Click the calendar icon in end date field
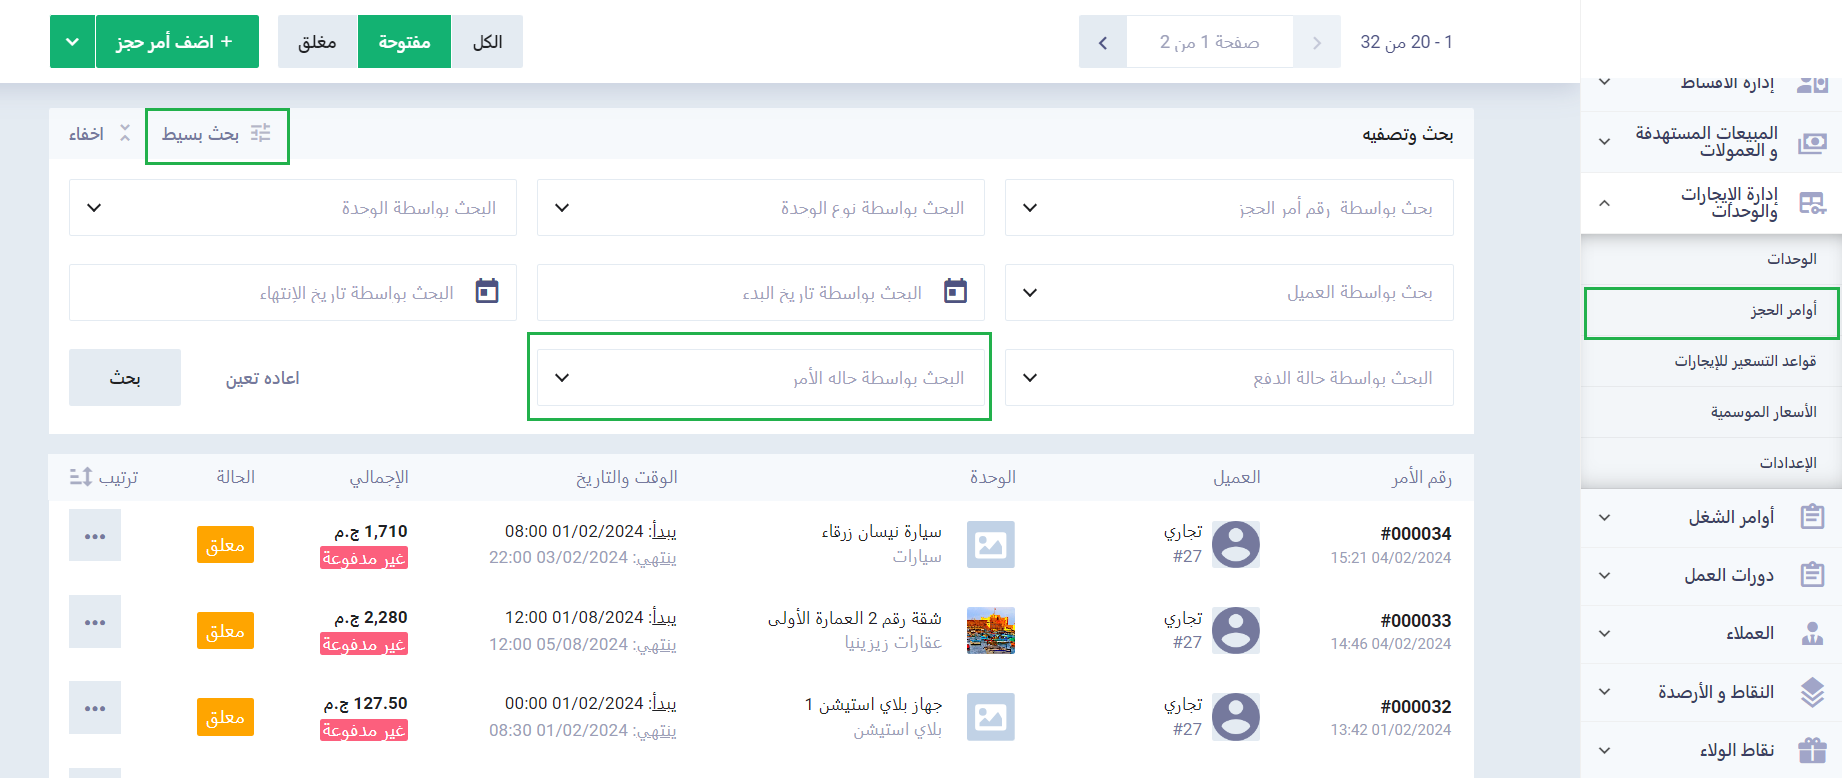The image size is (1842, 778). 487,291
